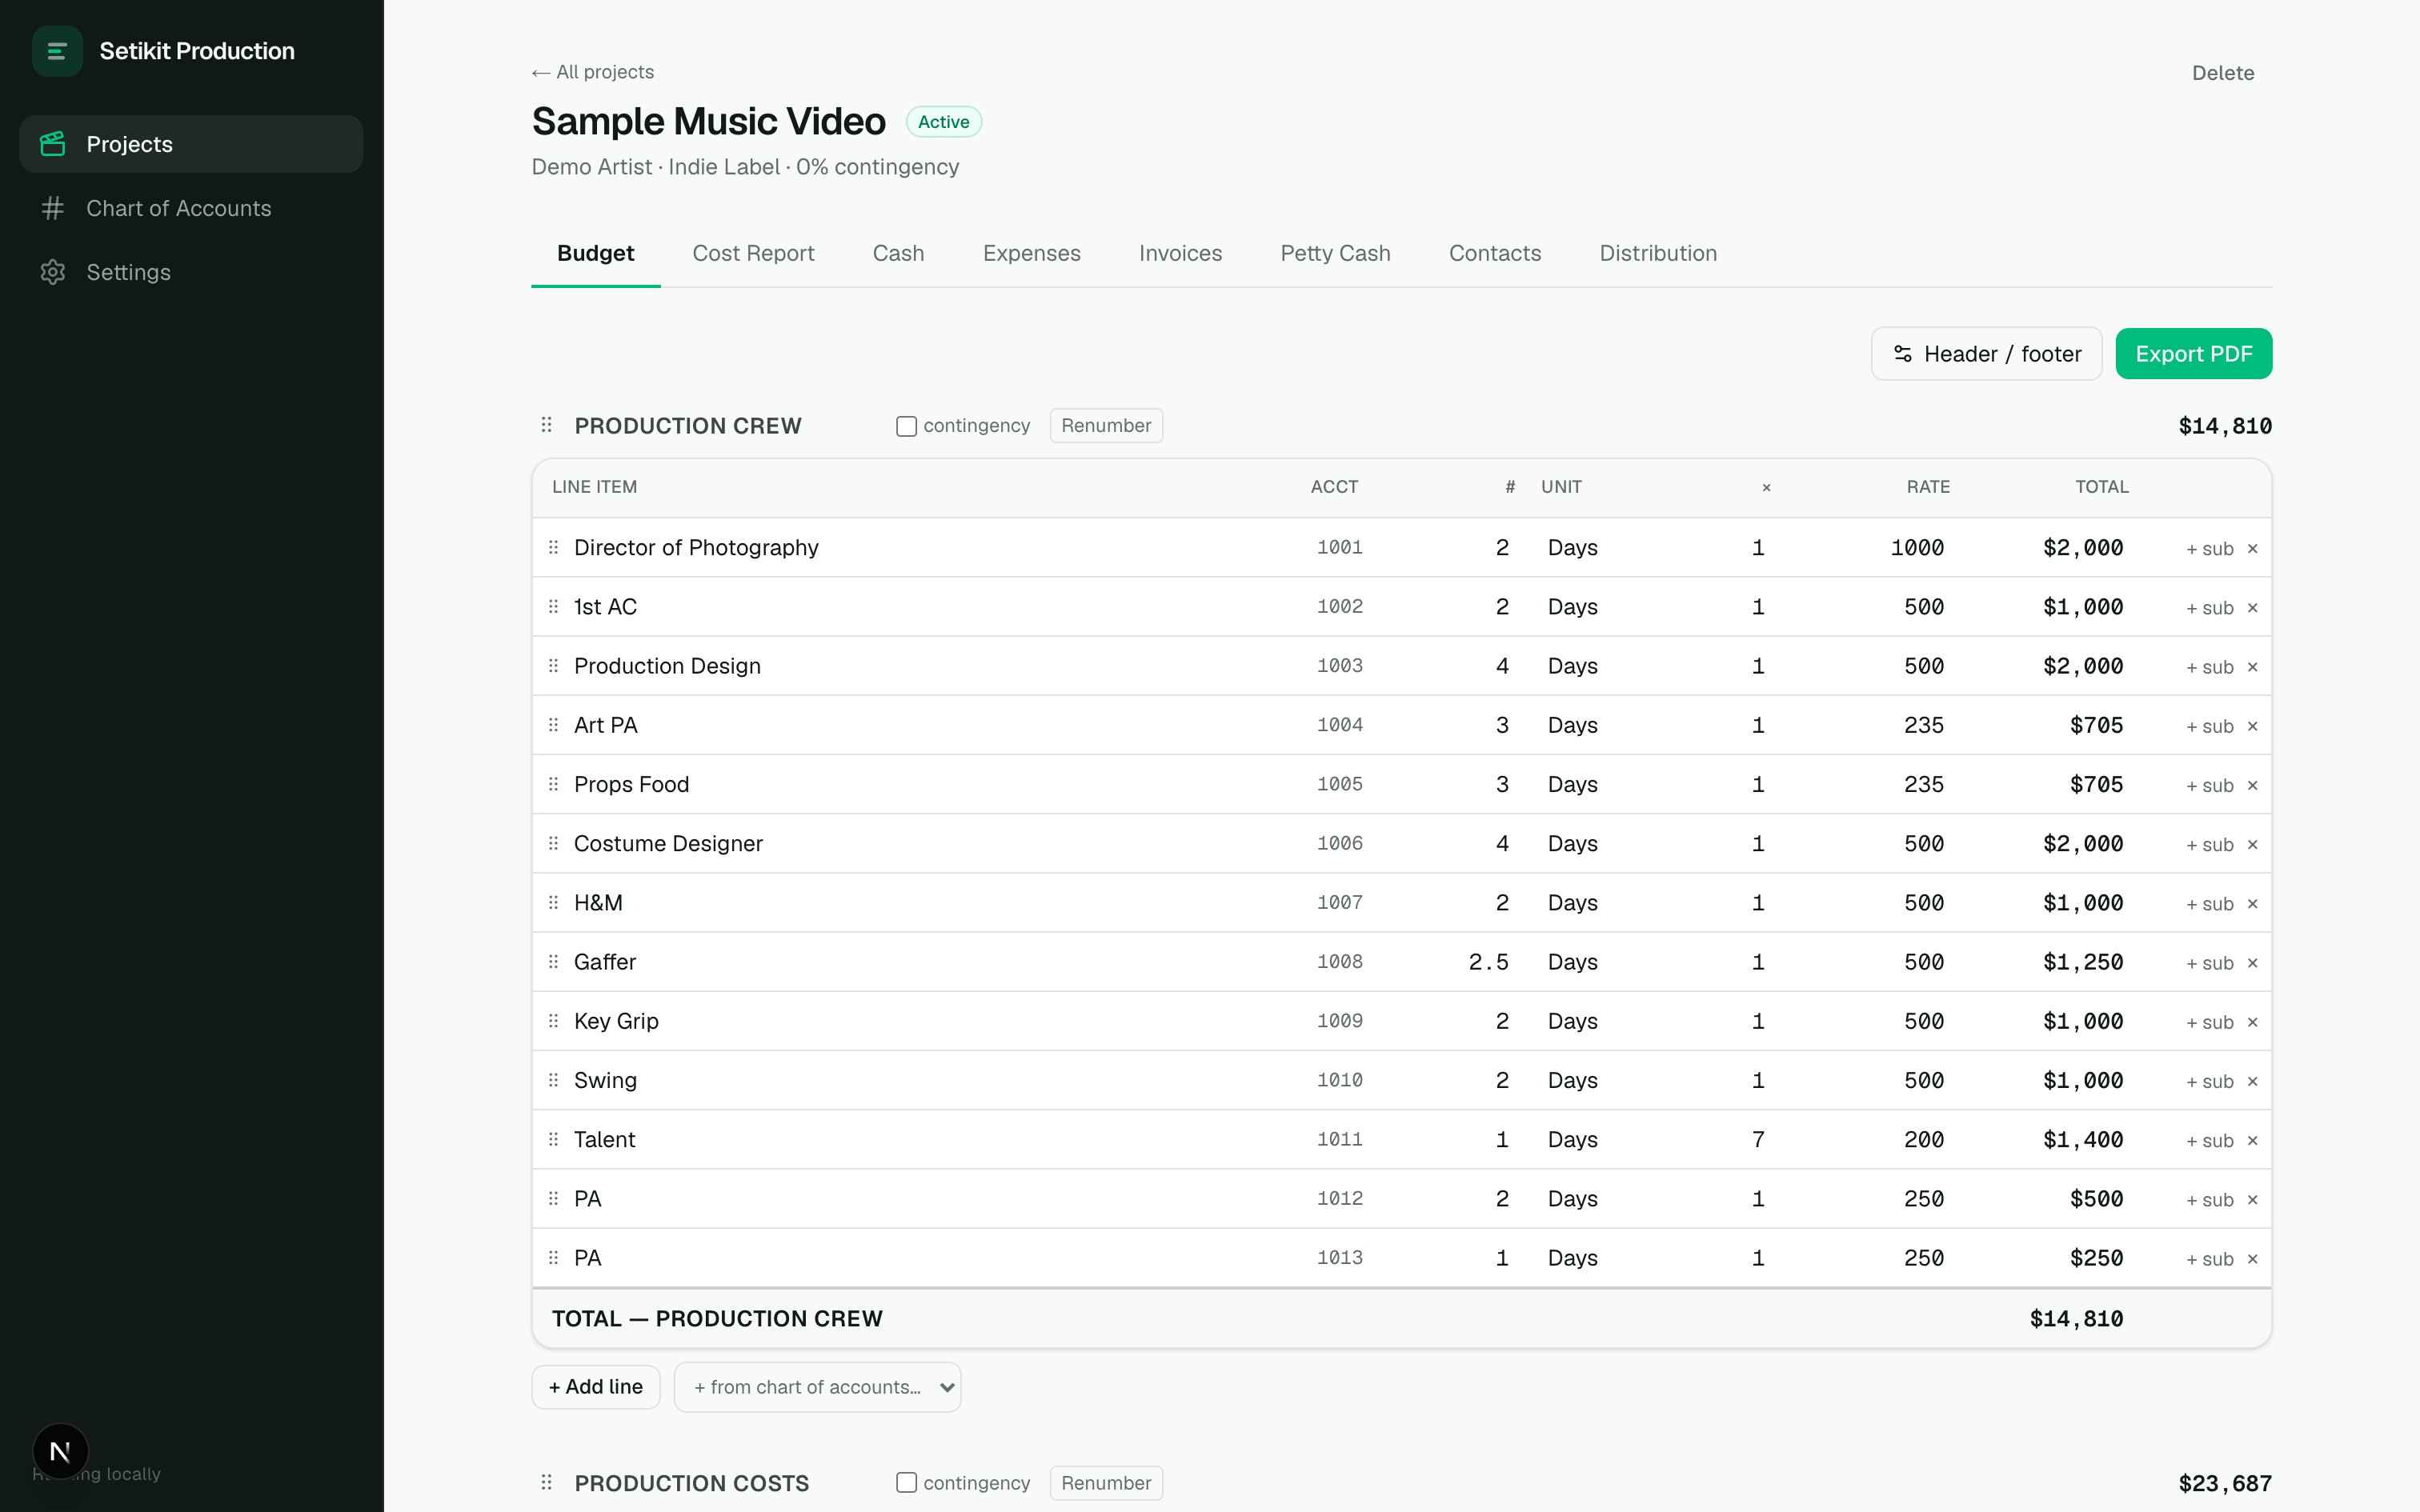Click Renumber for PRODUCTION COSTS

coord(1106,1483)
